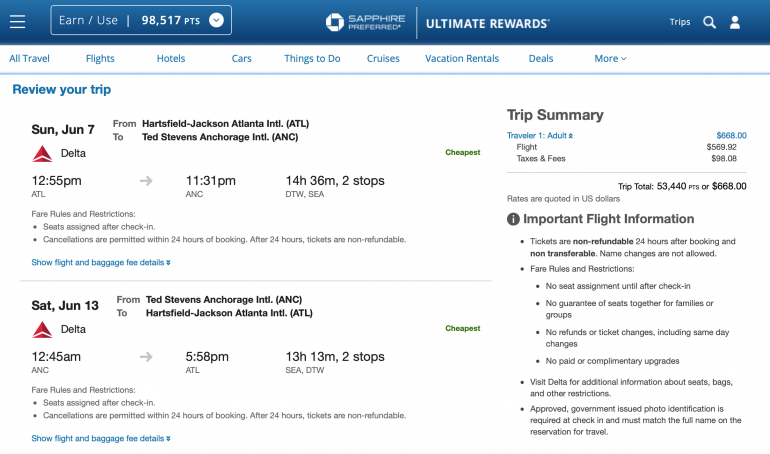770x454 pixels.
Task: Open the Cruises section
Action: (383, 59)
